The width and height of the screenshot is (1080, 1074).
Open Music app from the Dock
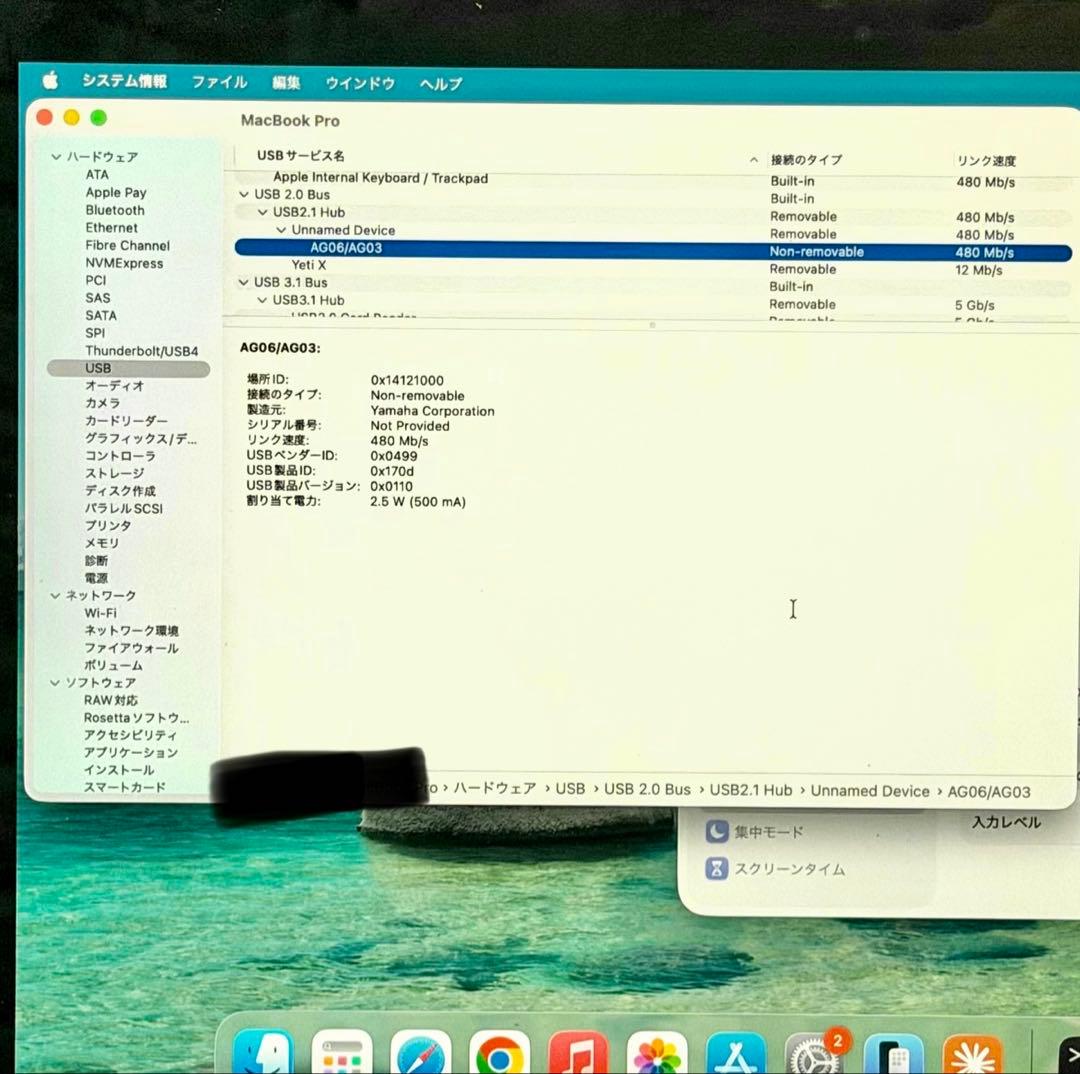578,1053
